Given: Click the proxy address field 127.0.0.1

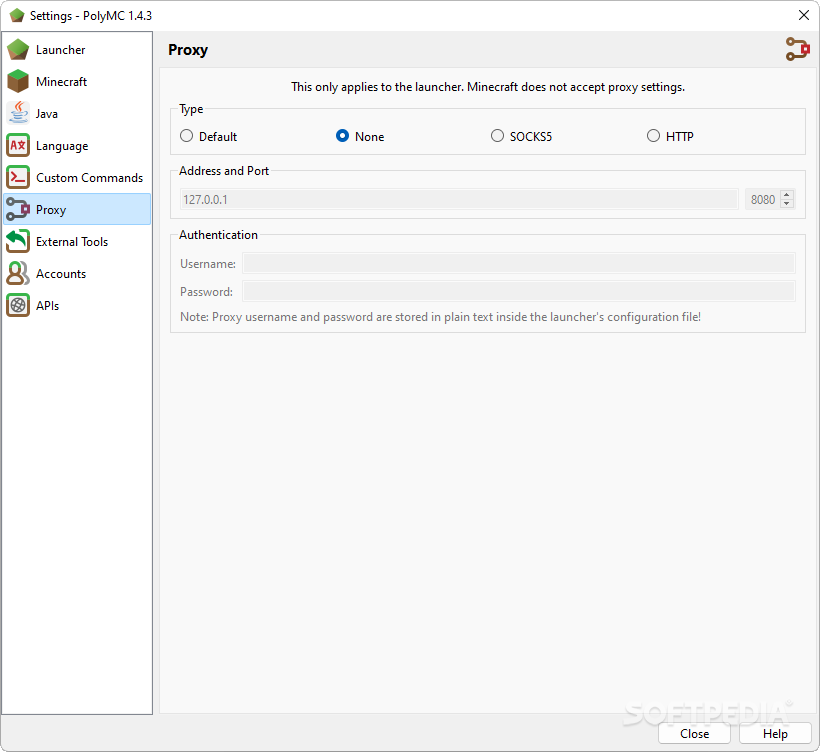Looking at the screenshot, I should (459, 199).
